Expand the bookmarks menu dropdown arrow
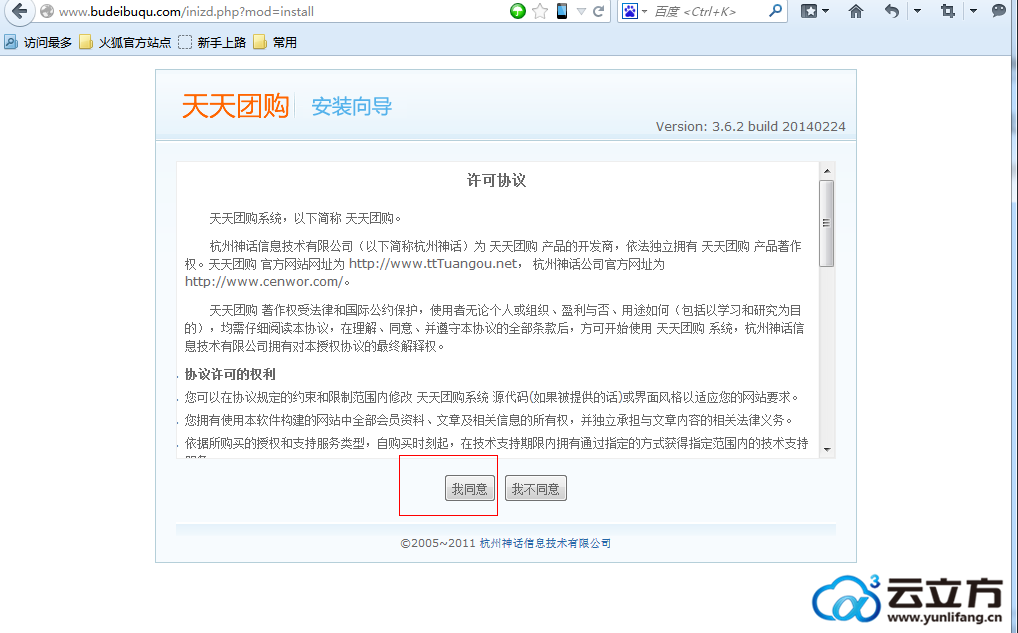The image size is (1018, 633). (826, 11)
